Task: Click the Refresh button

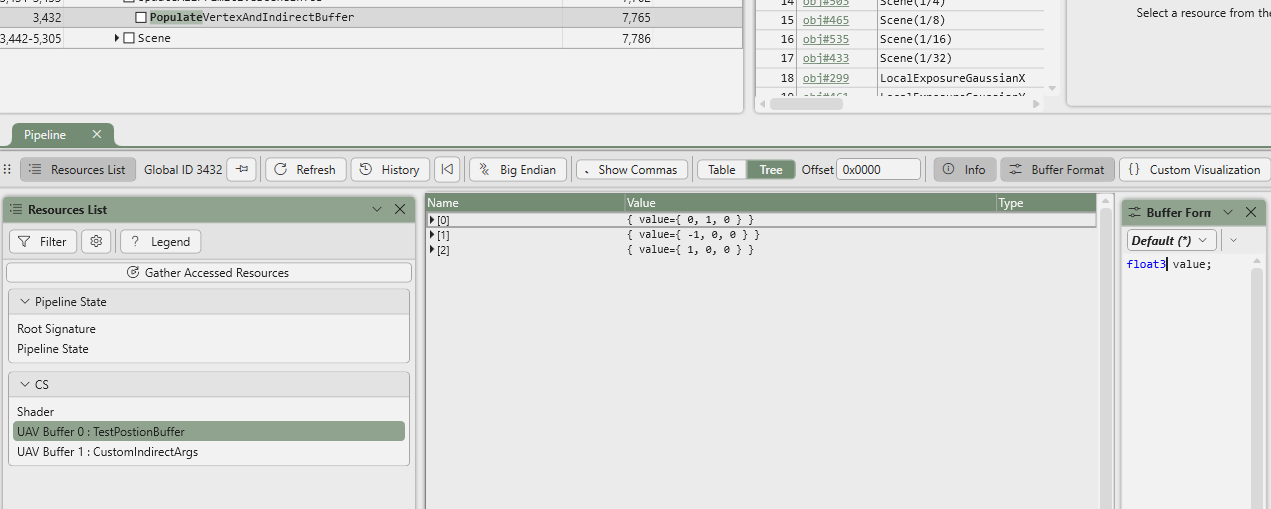Action: tap(306, 170)
